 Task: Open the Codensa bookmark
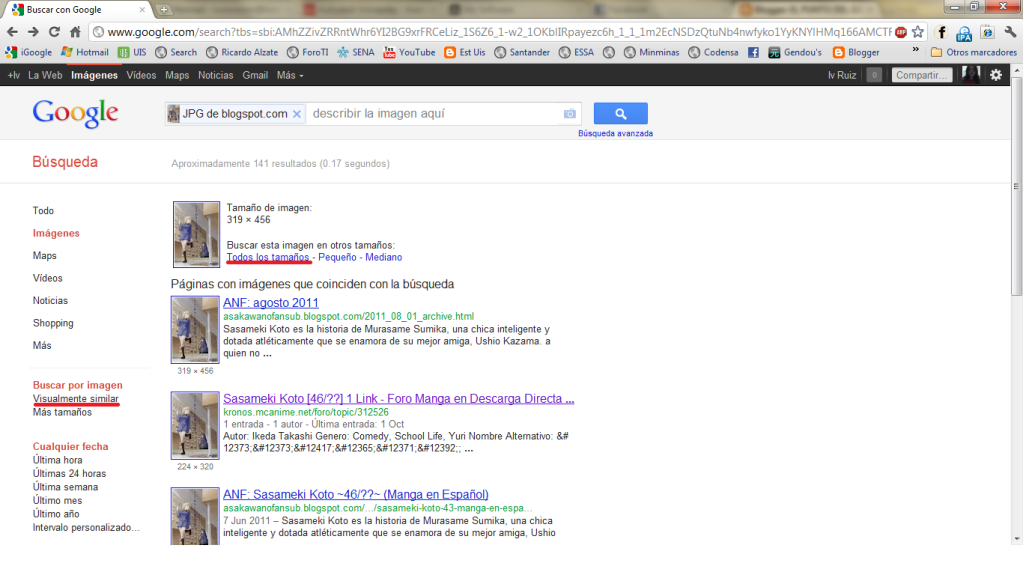(x=713, y=52)
